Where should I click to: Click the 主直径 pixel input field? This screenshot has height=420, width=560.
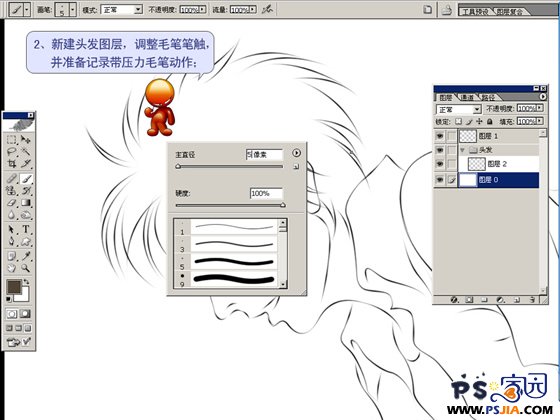264,155
